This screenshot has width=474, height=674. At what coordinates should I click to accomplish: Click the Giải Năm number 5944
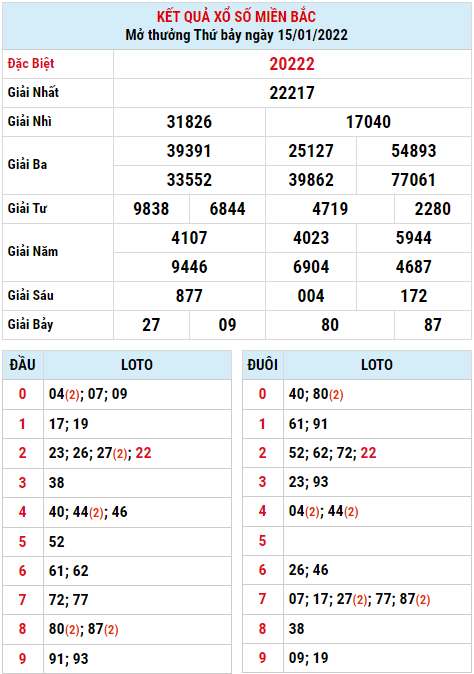point(413,238)
